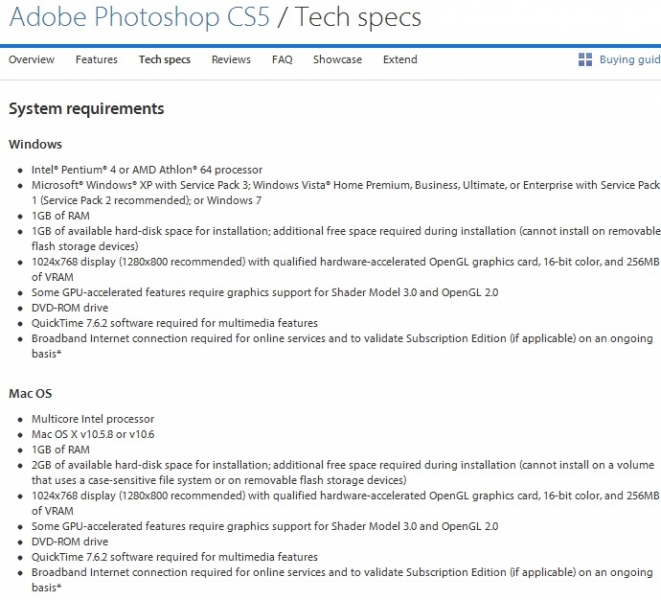The width and height of the screenshot is (661, 600).
Task: Click the Adobe Photoshop CS5 title link
Action: [x=140, y=18]
